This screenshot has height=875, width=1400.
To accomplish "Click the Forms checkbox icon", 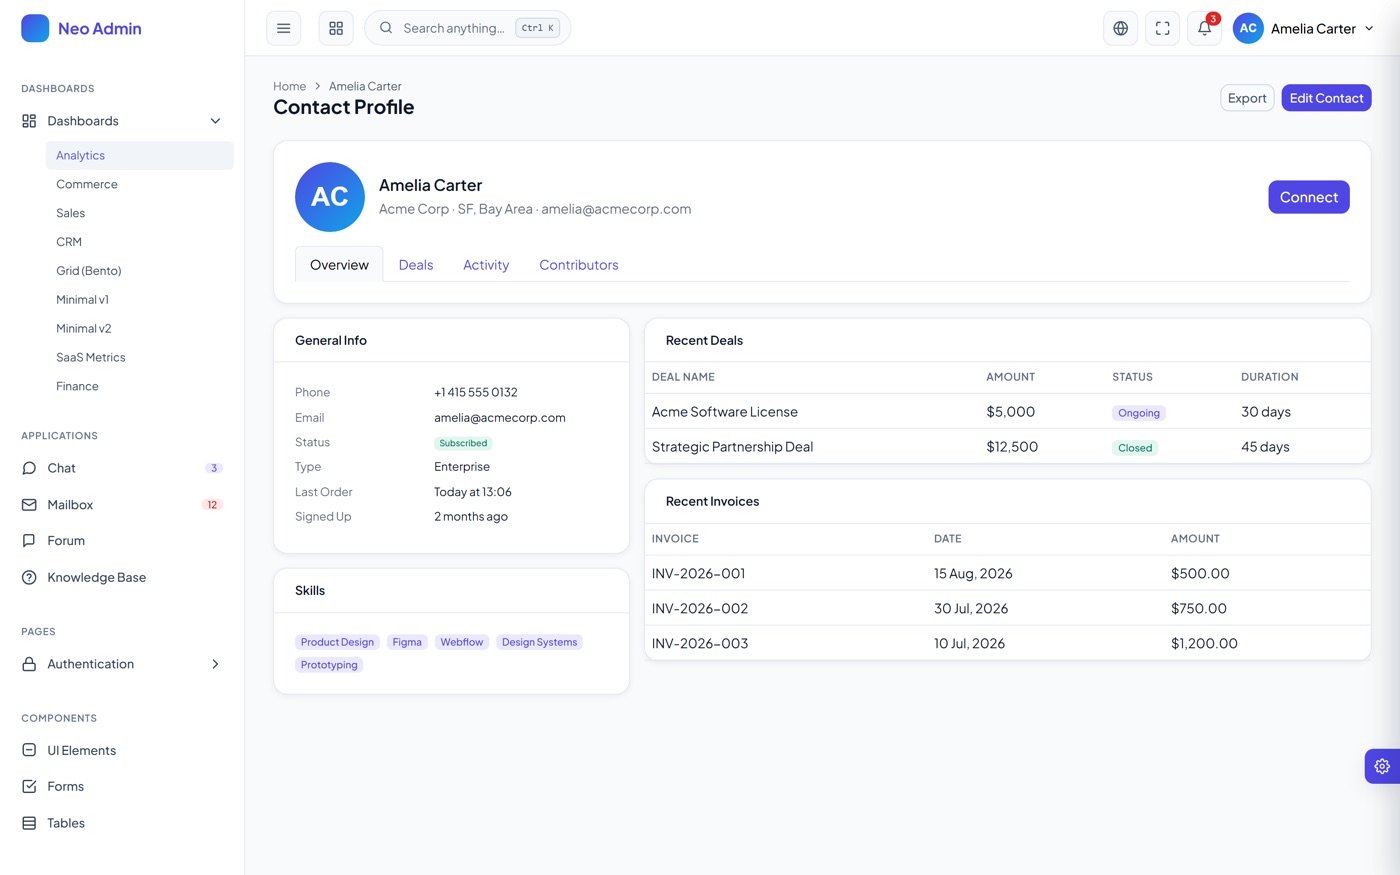I will coord(29,786).
